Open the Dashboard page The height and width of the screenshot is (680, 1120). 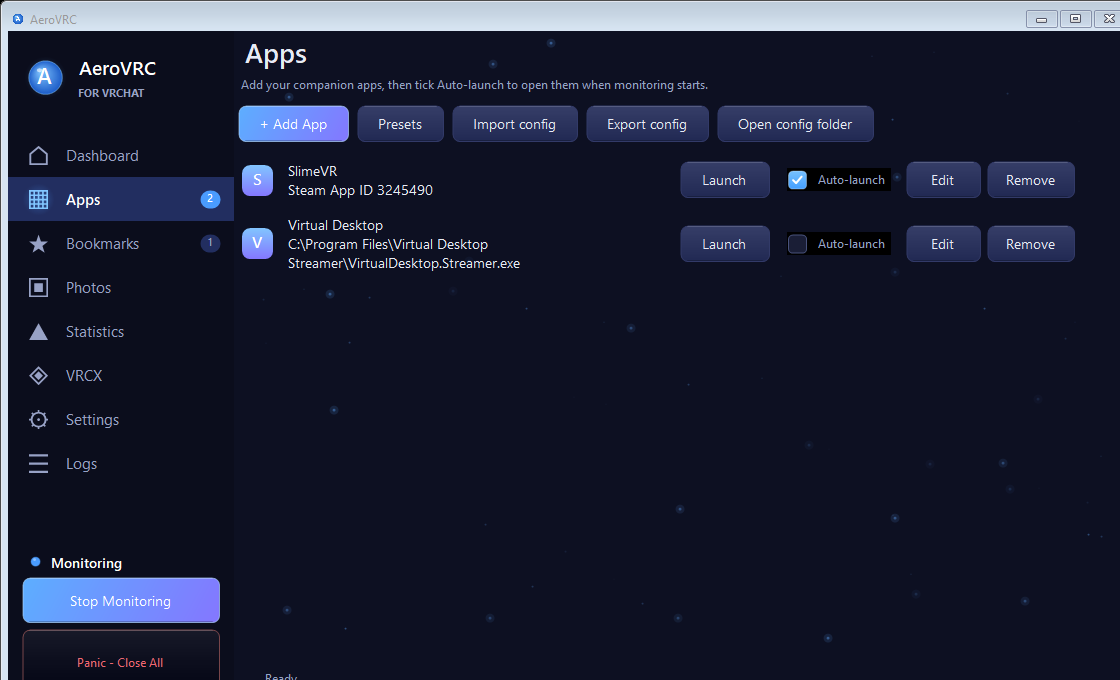pos(121,156)
